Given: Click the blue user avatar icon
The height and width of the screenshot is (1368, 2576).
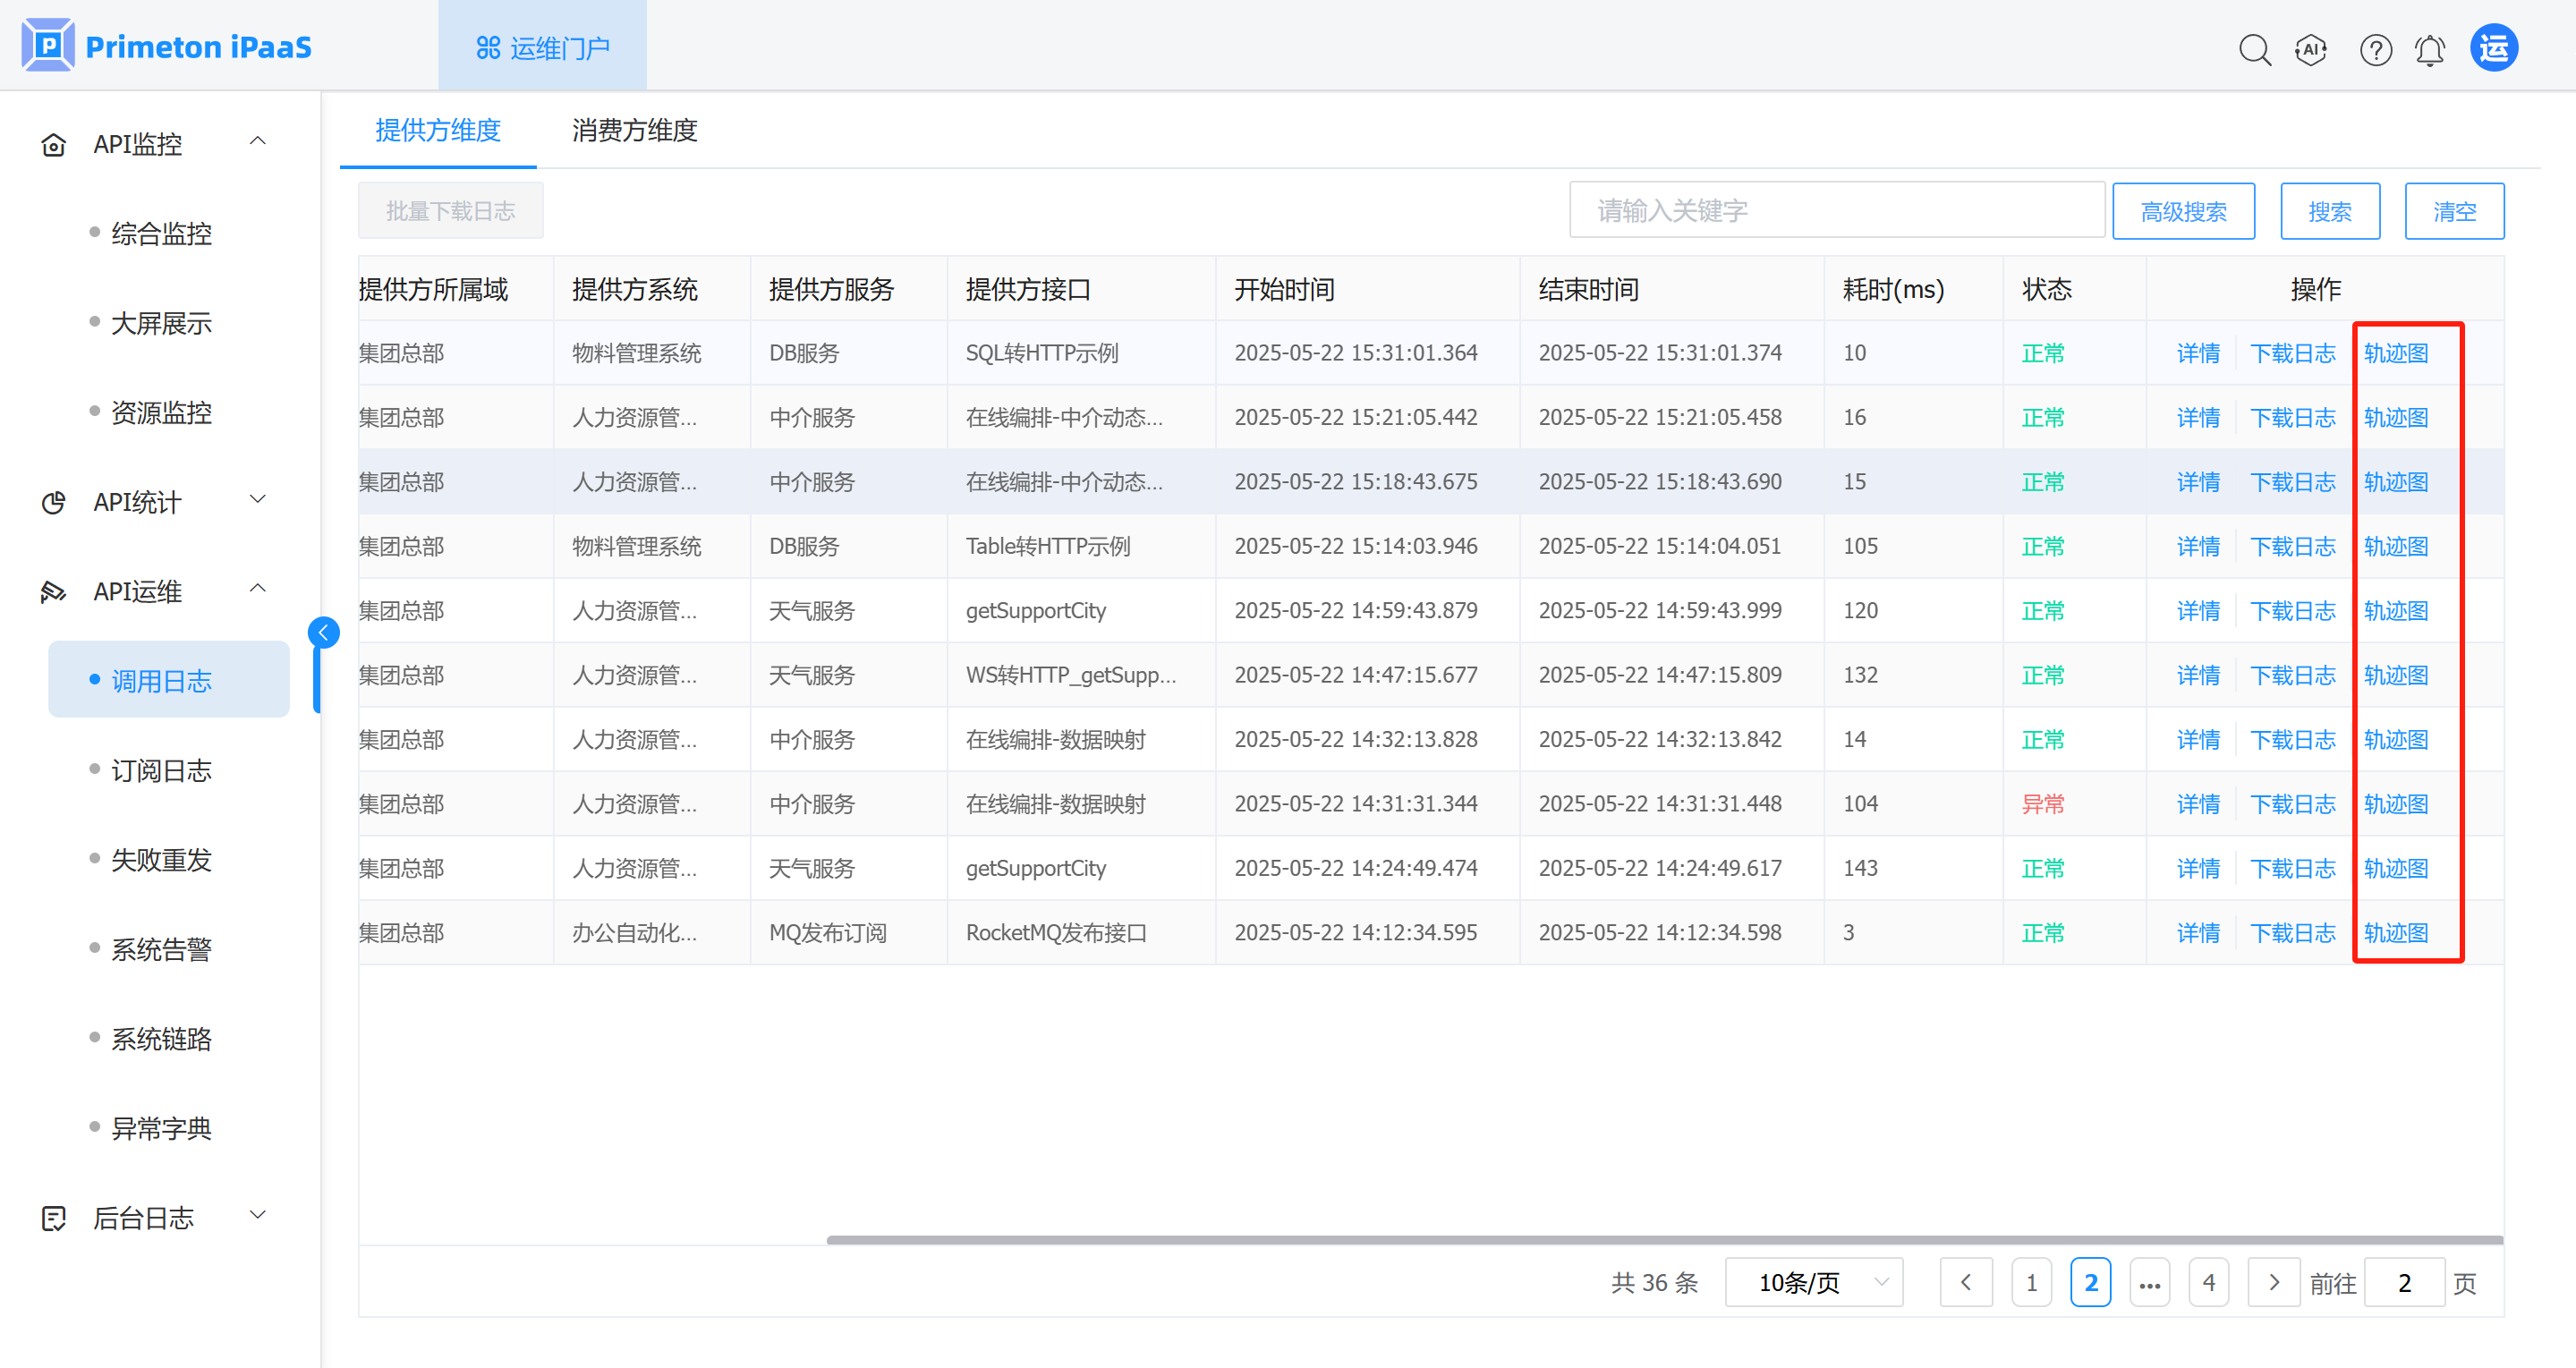Looking at the screenshot, I should tap(2493, 48).
